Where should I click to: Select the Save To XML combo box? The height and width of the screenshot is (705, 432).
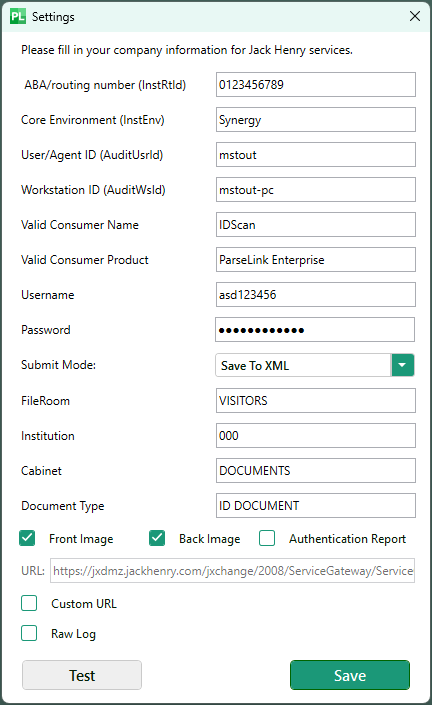pos(315,365)
